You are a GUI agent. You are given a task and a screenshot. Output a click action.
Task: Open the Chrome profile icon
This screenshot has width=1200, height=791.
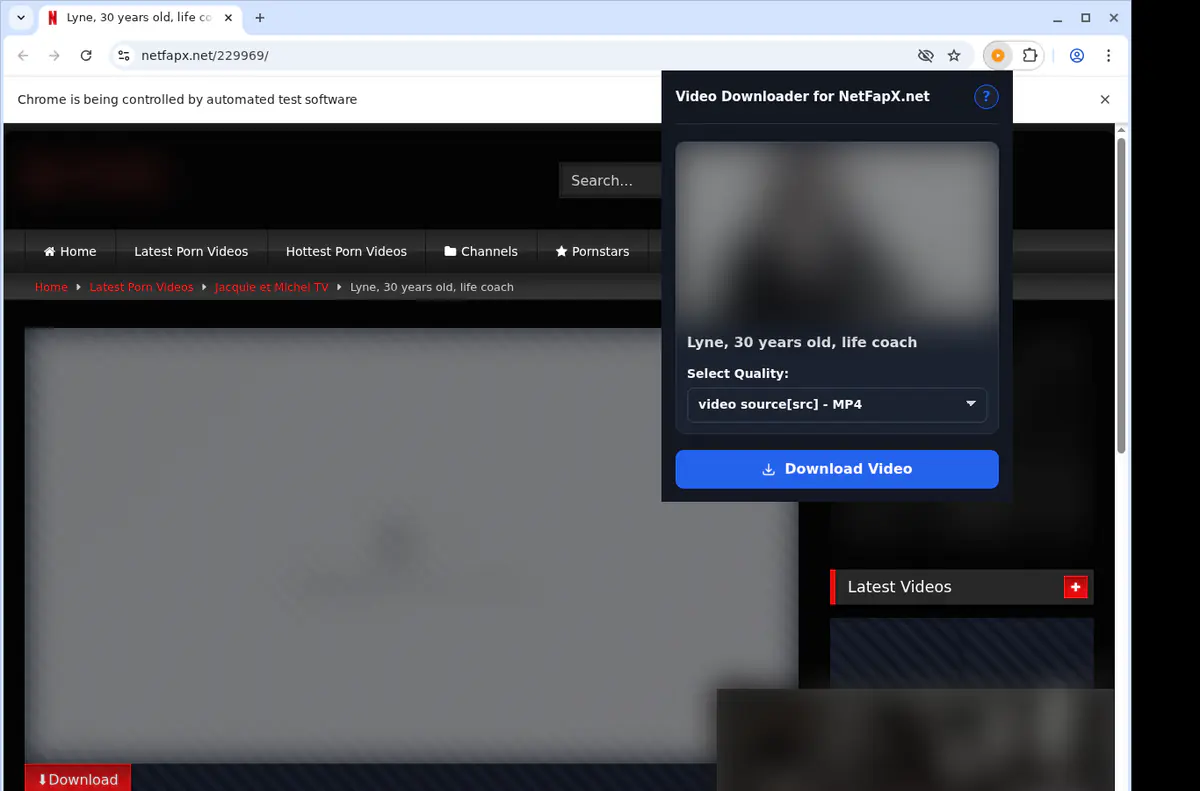tap(1077, 56)
